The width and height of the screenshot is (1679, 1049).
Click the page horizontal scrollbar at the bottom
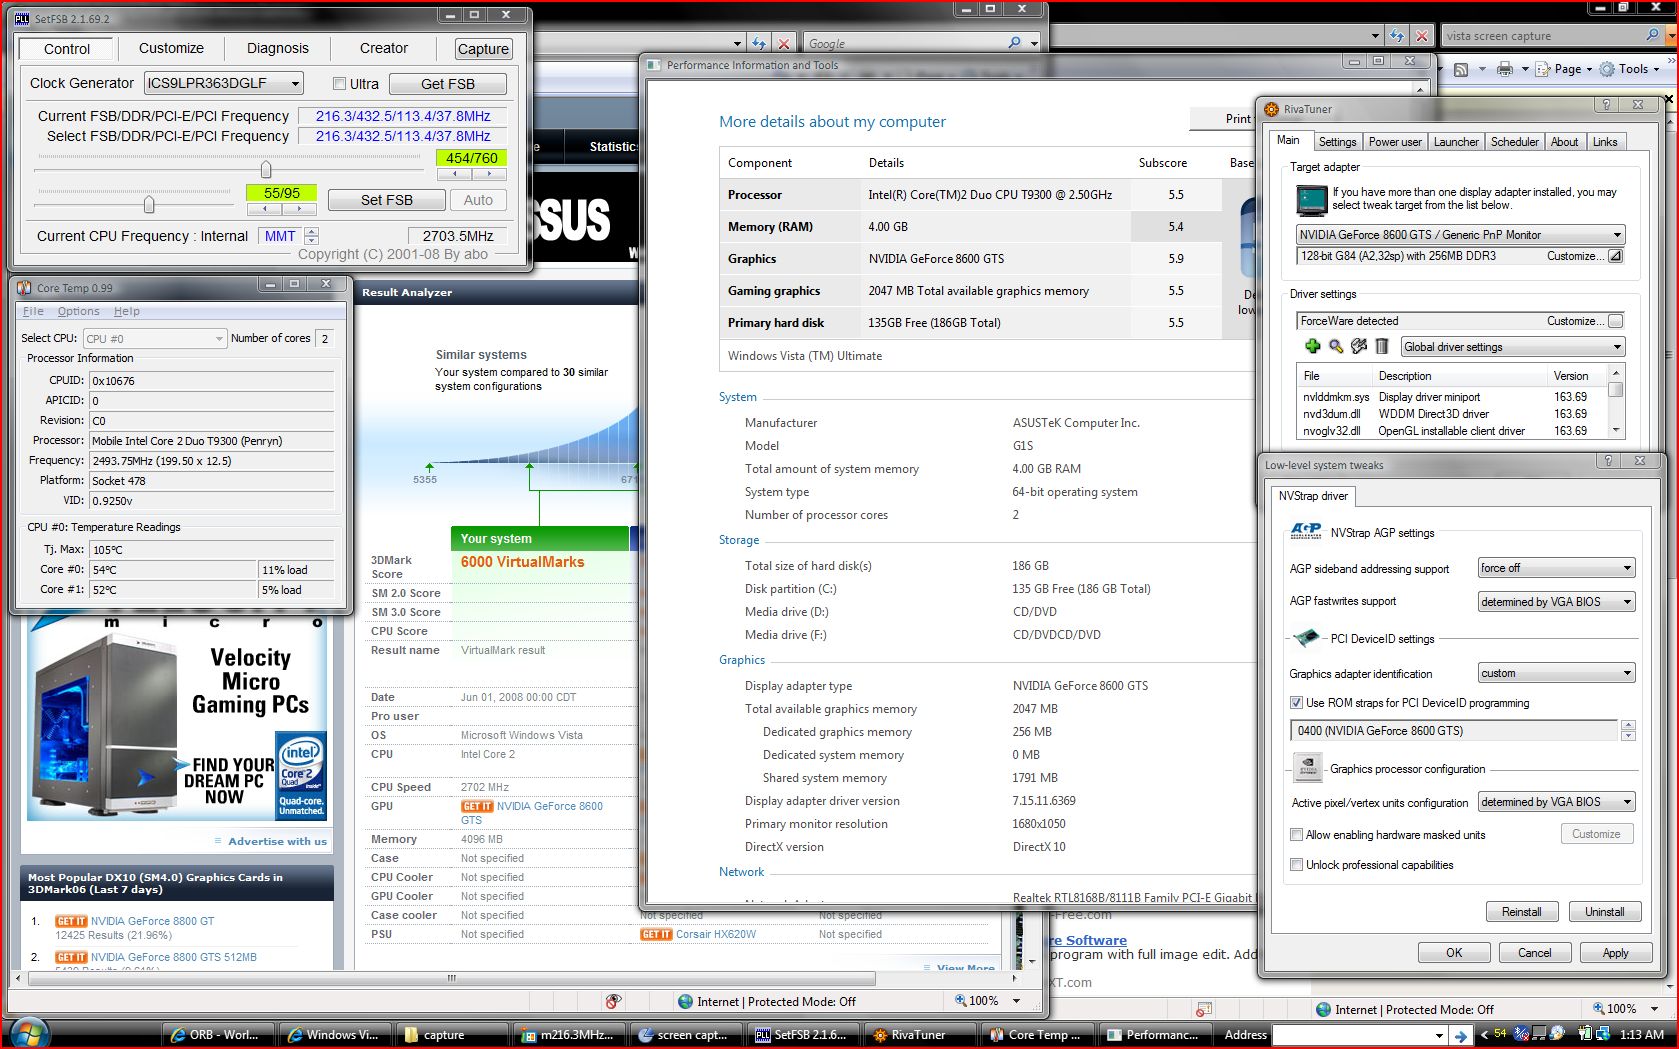tap(451, 978)
